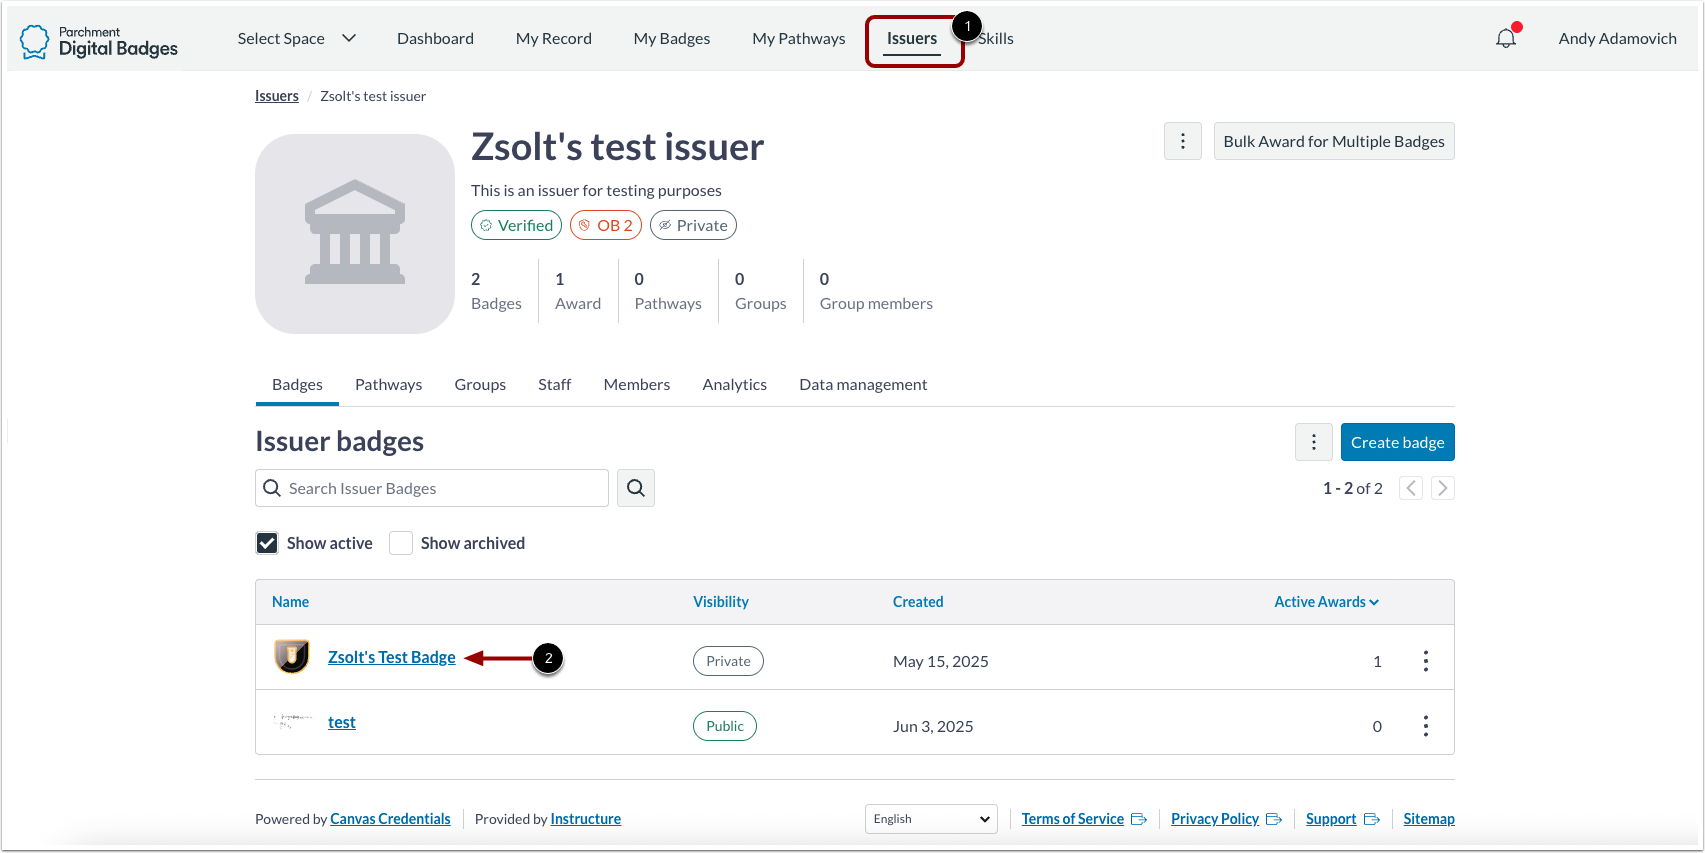Click the Terms of Service external link icon

[x=1139, y=819]
